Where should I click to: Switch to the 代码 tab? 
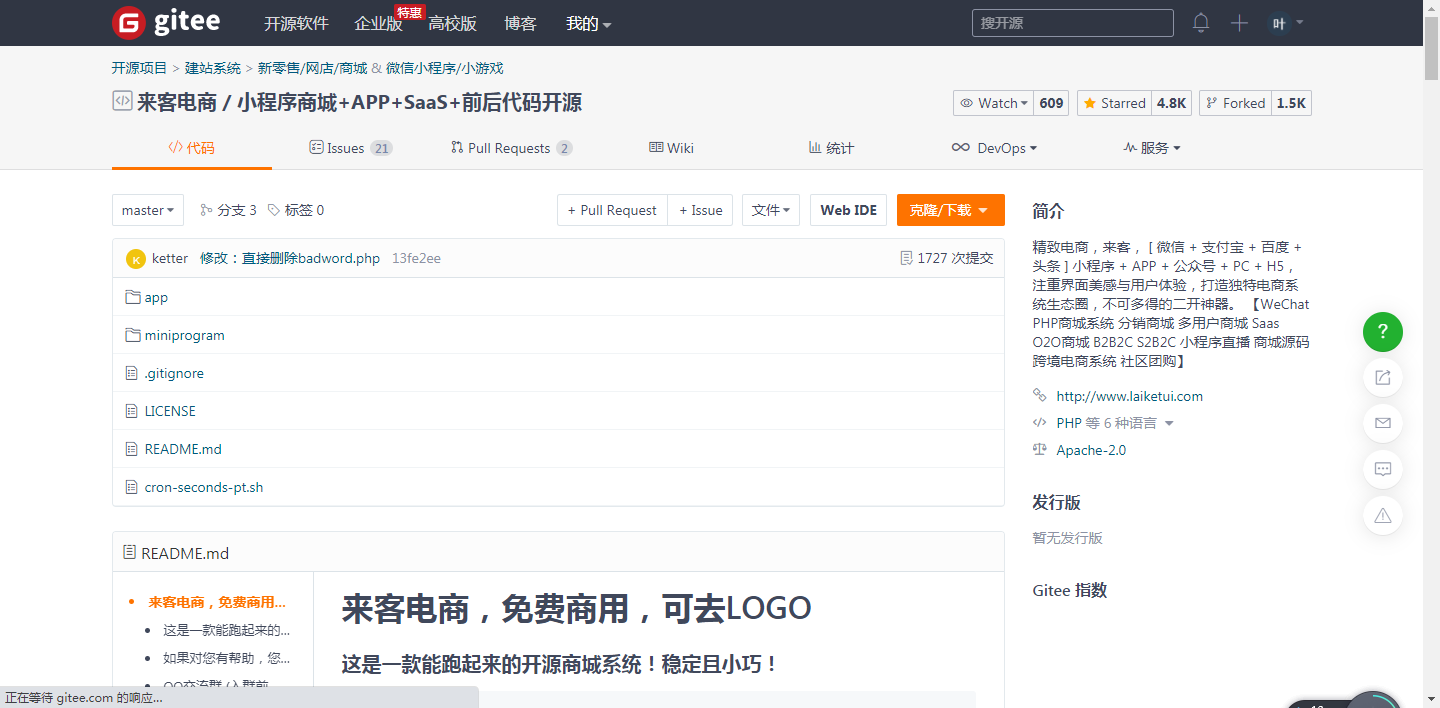click(192, 148)
